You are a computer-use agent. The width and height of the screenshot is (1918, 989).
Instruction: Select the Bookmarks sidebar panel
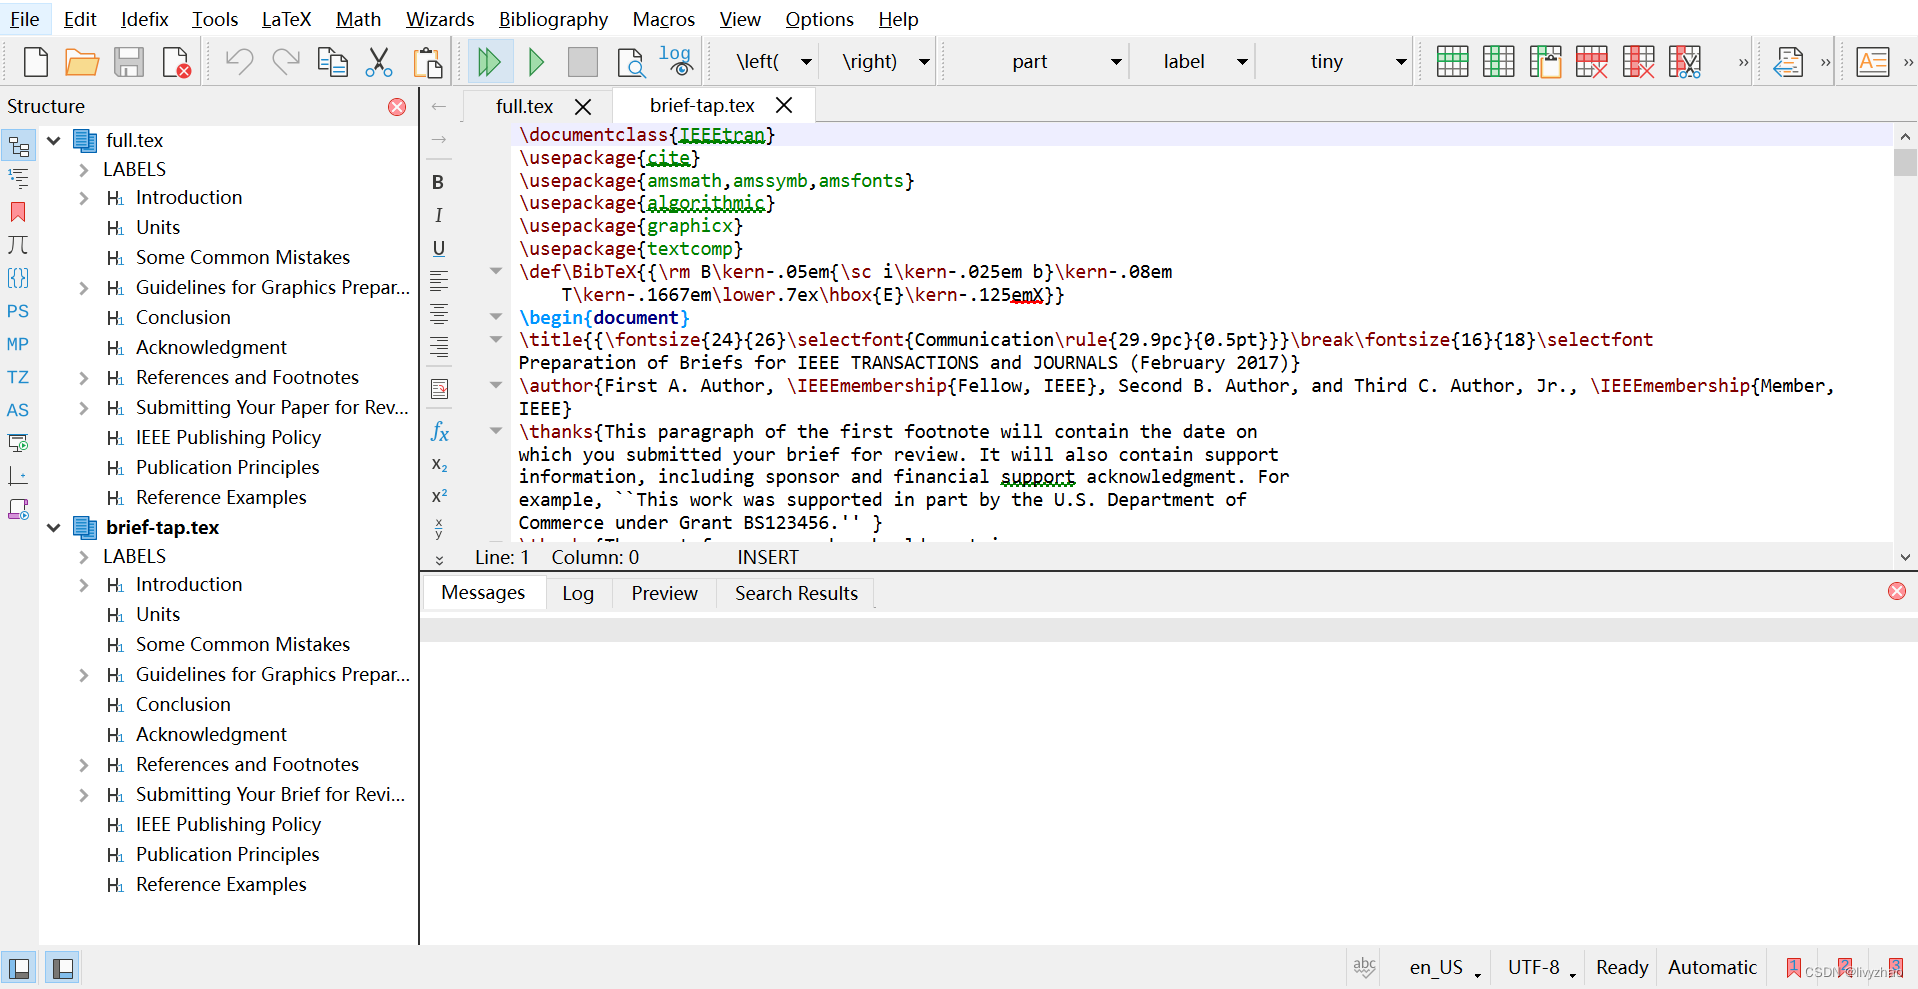tap(18, 212)
